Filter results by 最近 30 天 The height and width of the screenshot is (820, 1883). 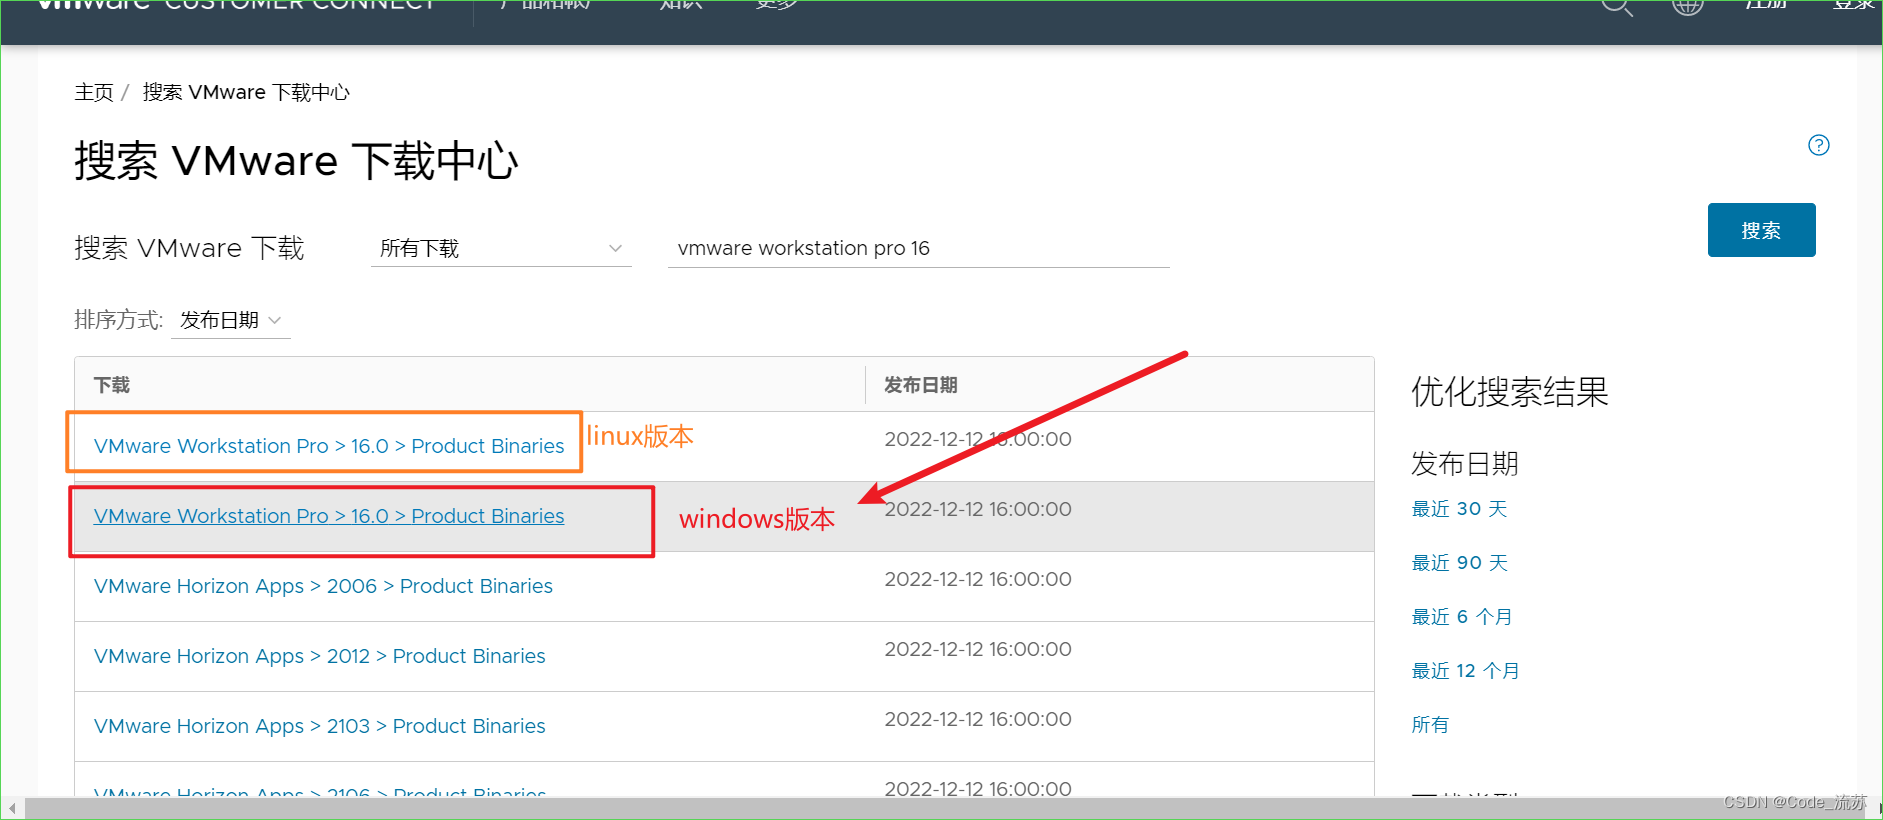[1459, 509]
